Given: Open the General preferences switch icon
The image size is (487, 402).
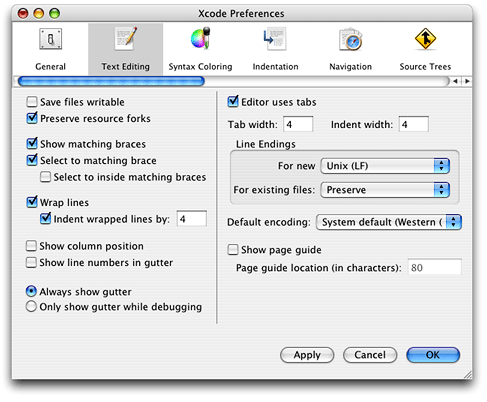Looking at the screenshot, I should 50,39.
